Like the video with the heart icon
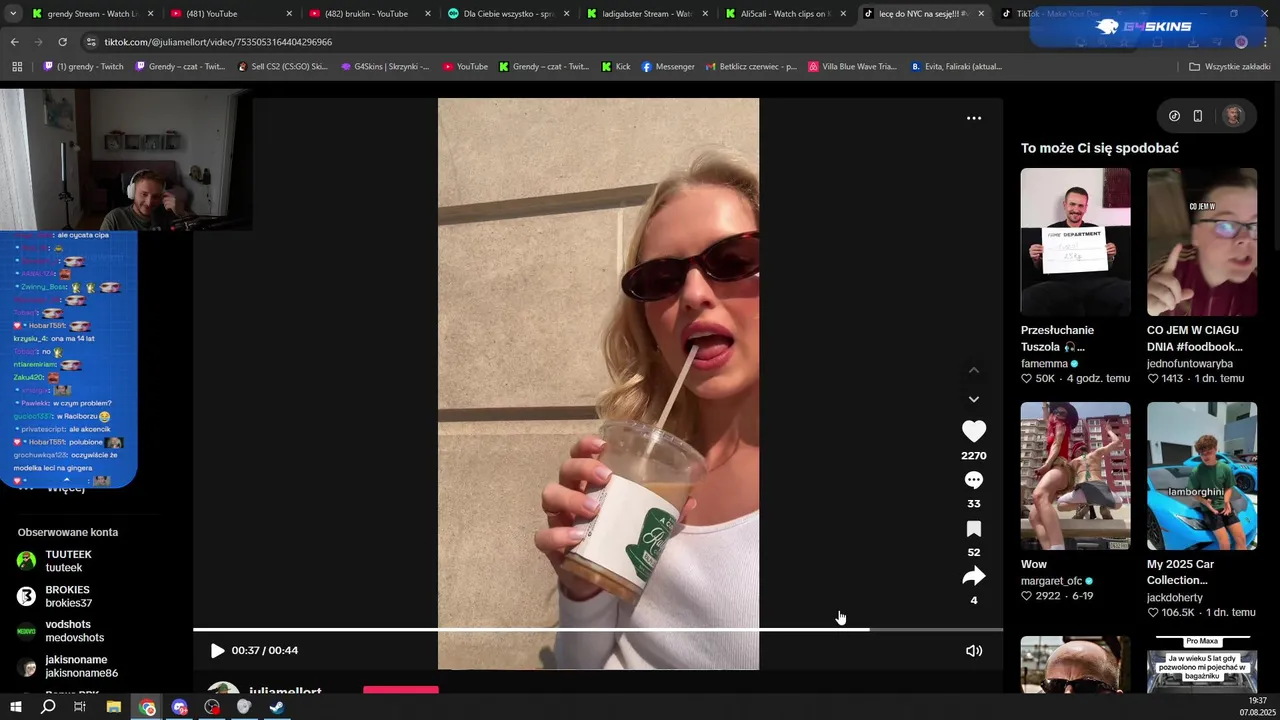This screenshot has height=720, width=1280. click(x=974, y=431)
